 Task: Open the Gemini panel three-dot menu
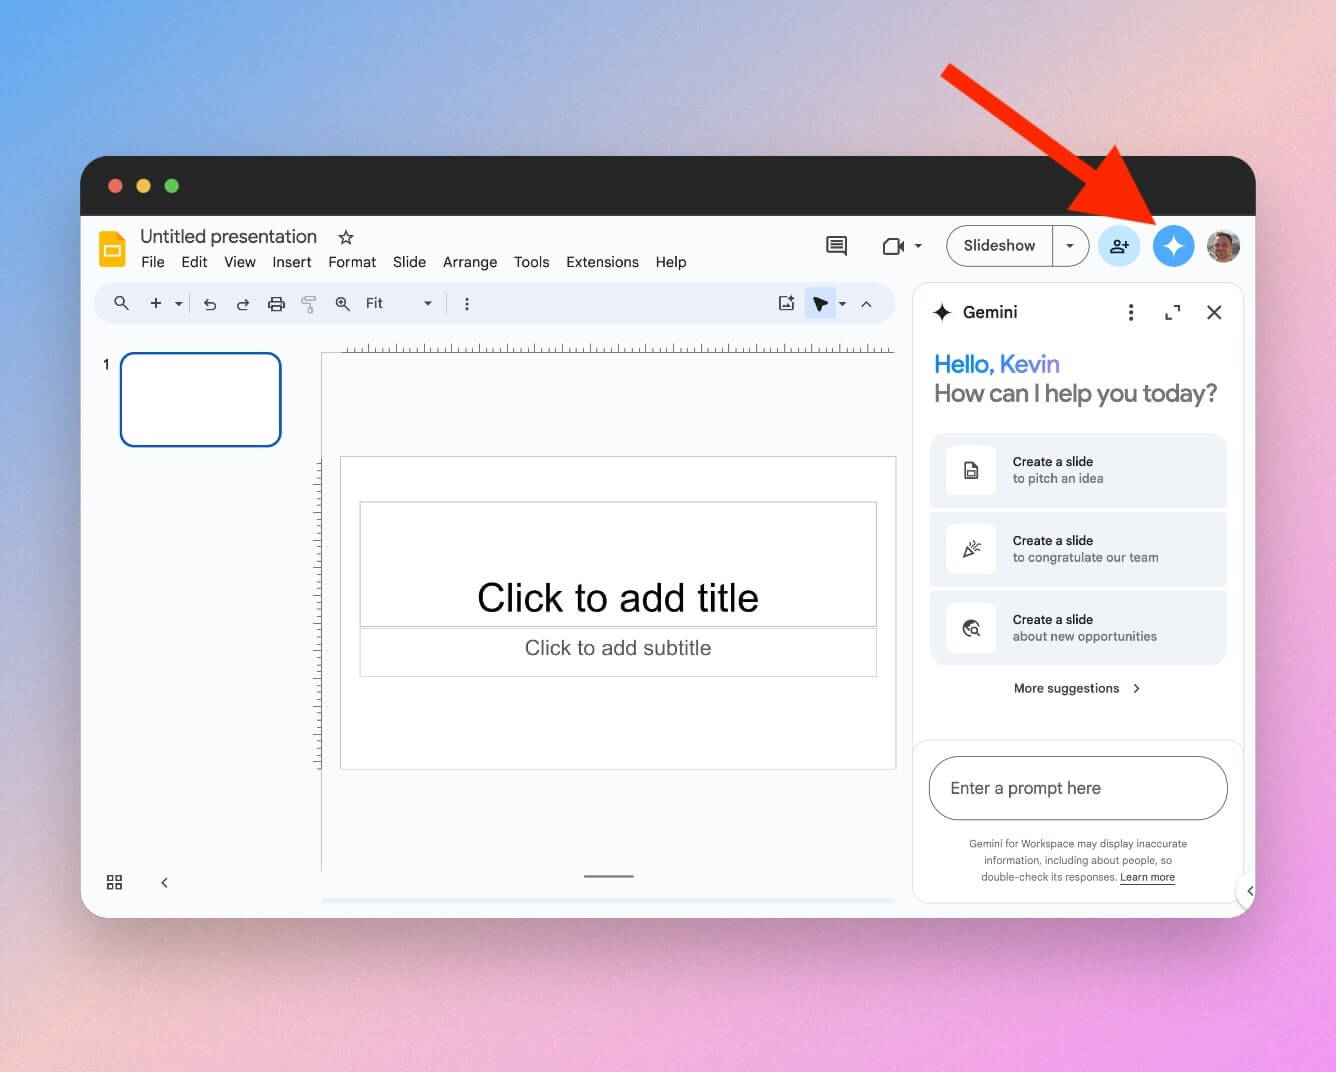tap(1131, 312)
